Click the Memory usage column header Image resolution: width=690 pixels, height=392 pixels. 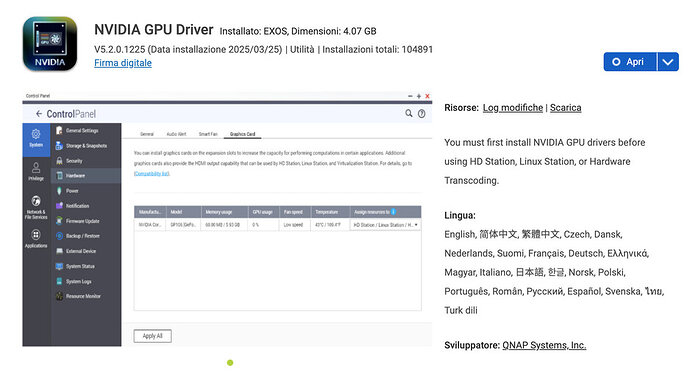[x=225, y=212]
